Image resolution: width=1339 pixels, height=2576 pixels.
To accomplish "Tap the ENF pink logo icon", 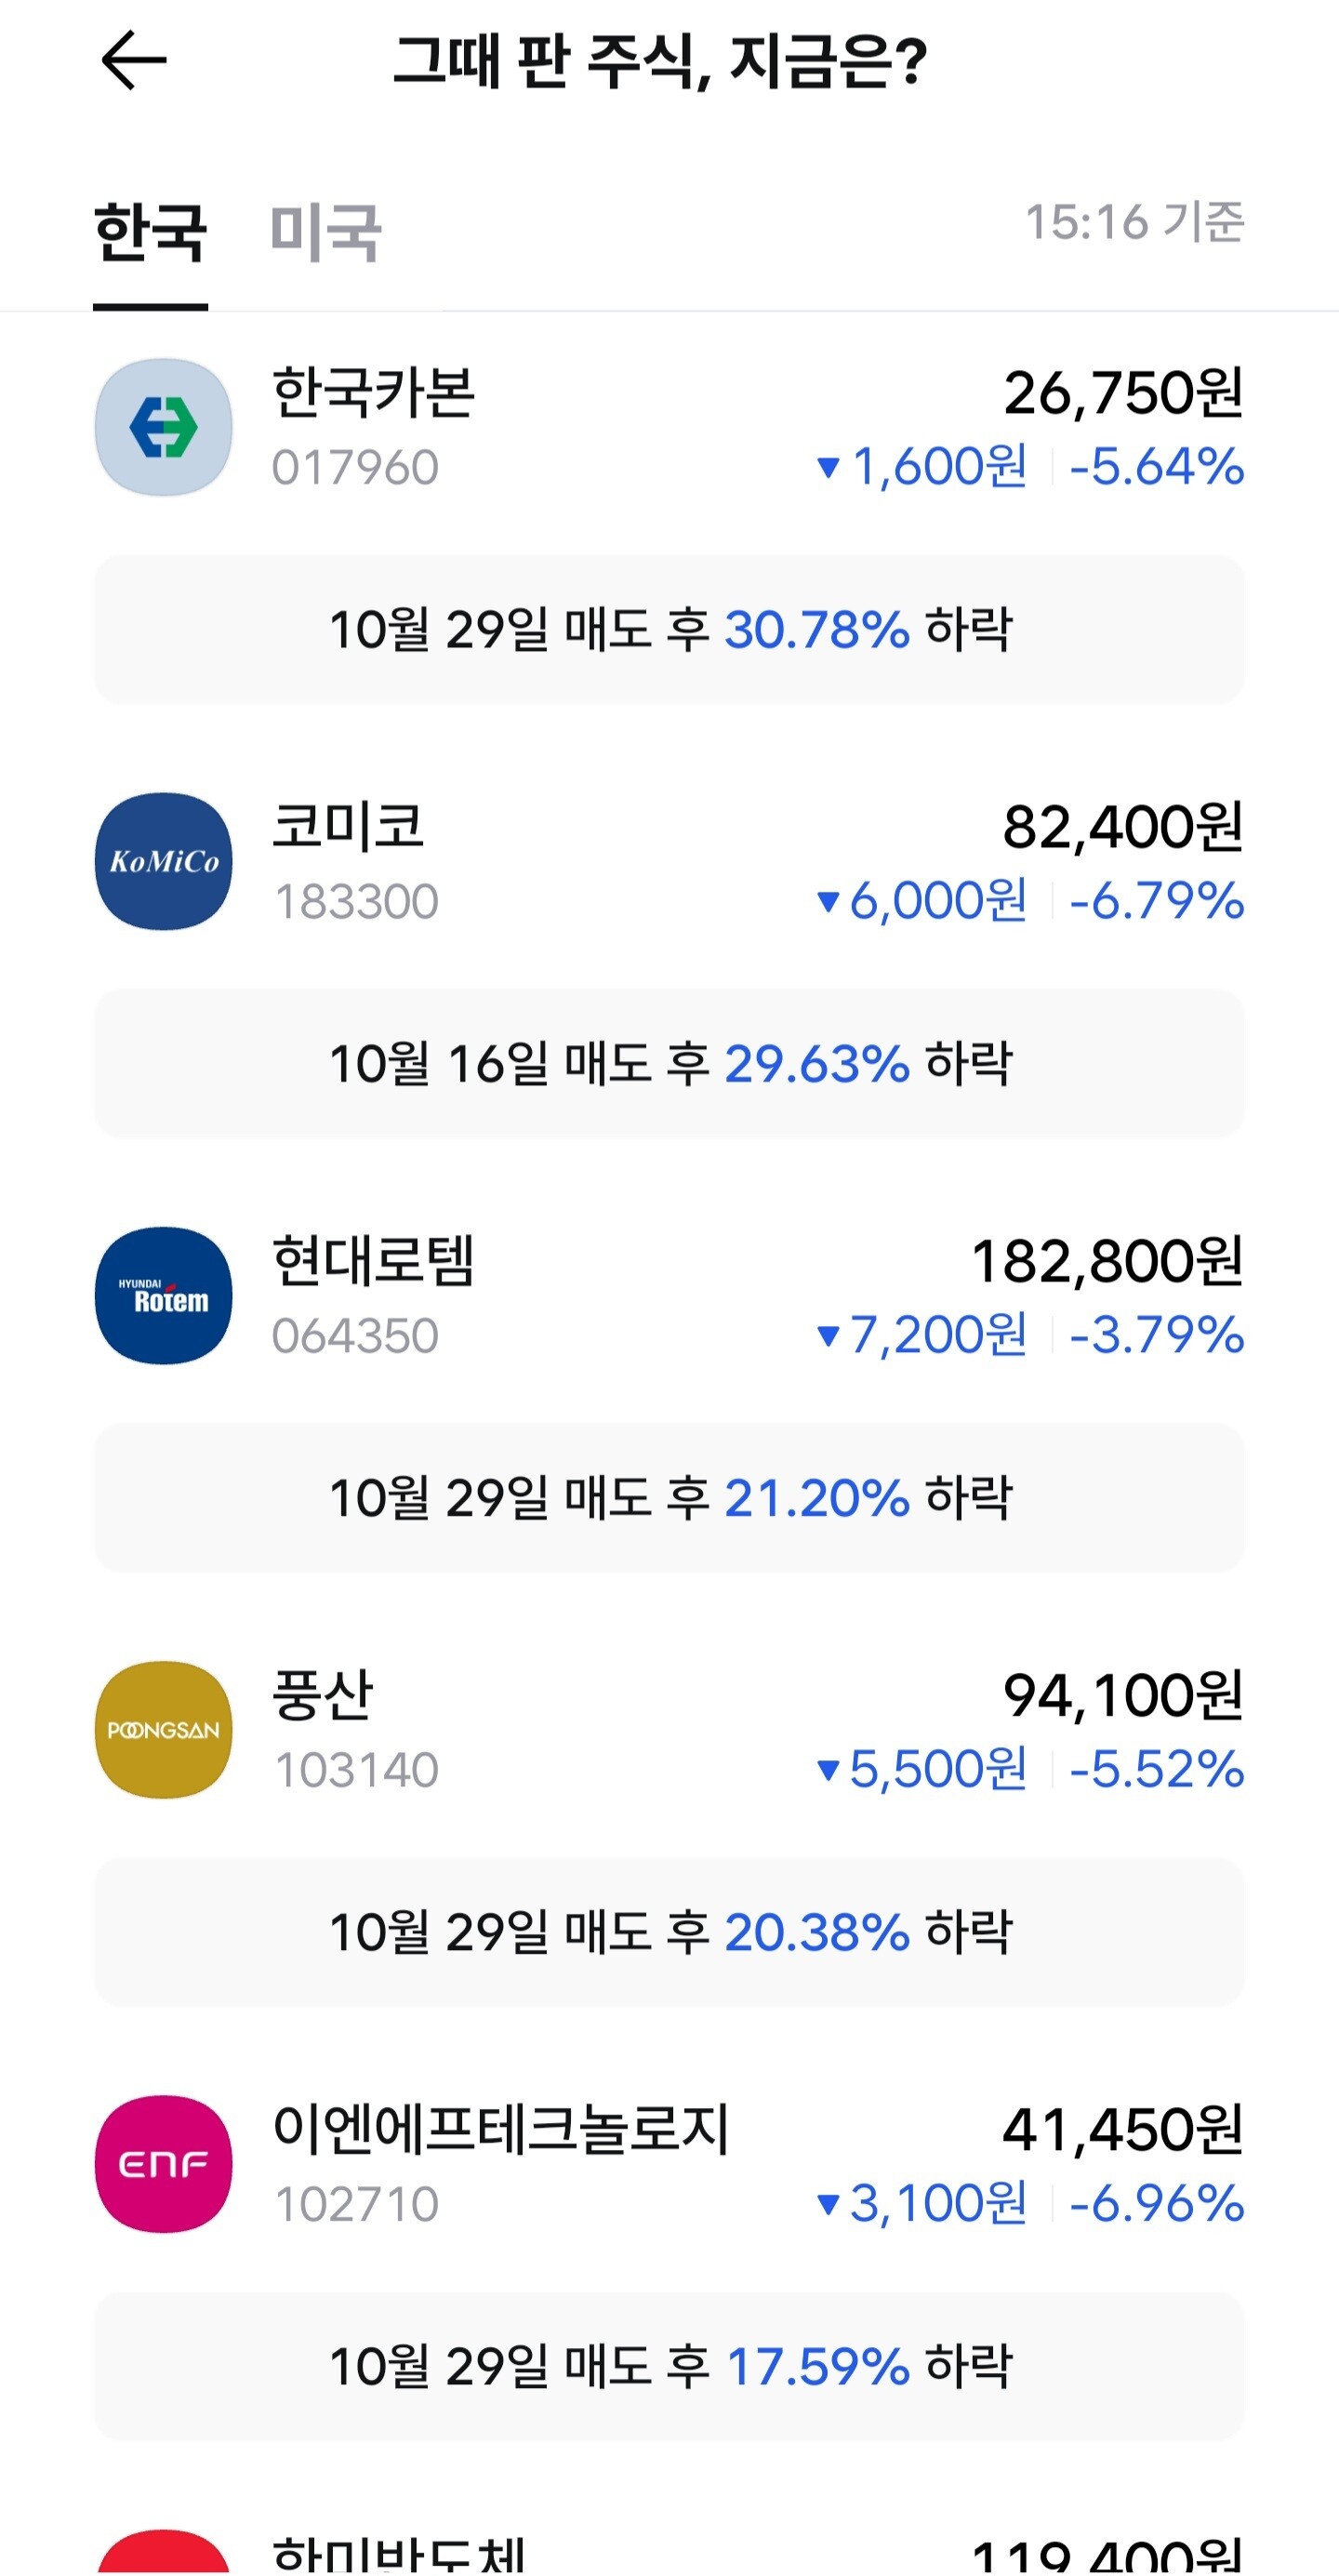I will pos(164,2163).
